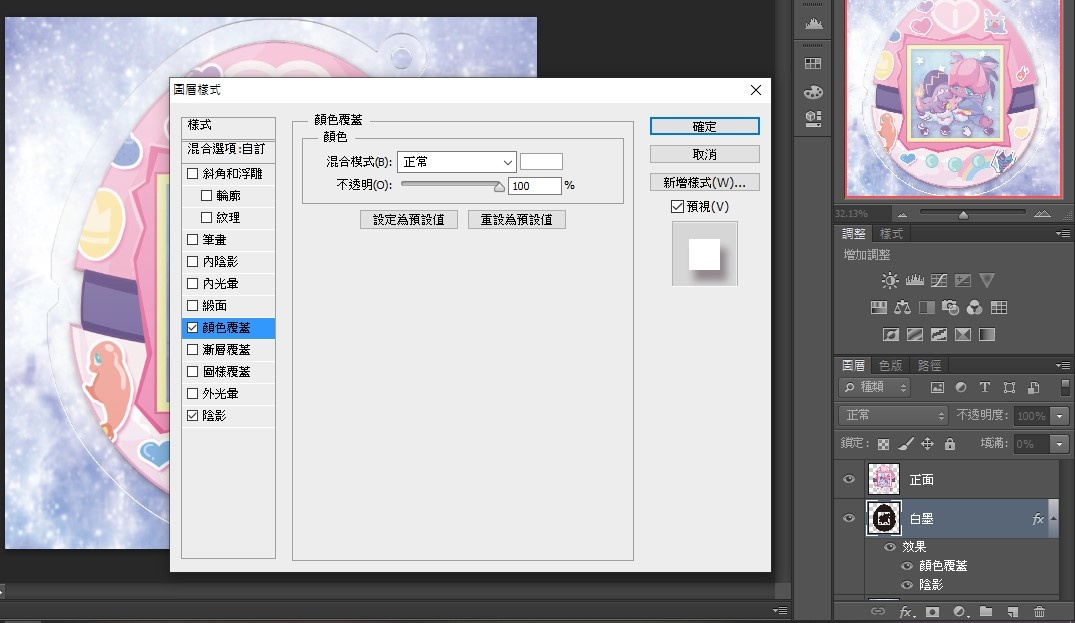Open 混合模式 dropdown in dialog
Image resolution: width=1075 pixels, height=623 pixels.
457,162
